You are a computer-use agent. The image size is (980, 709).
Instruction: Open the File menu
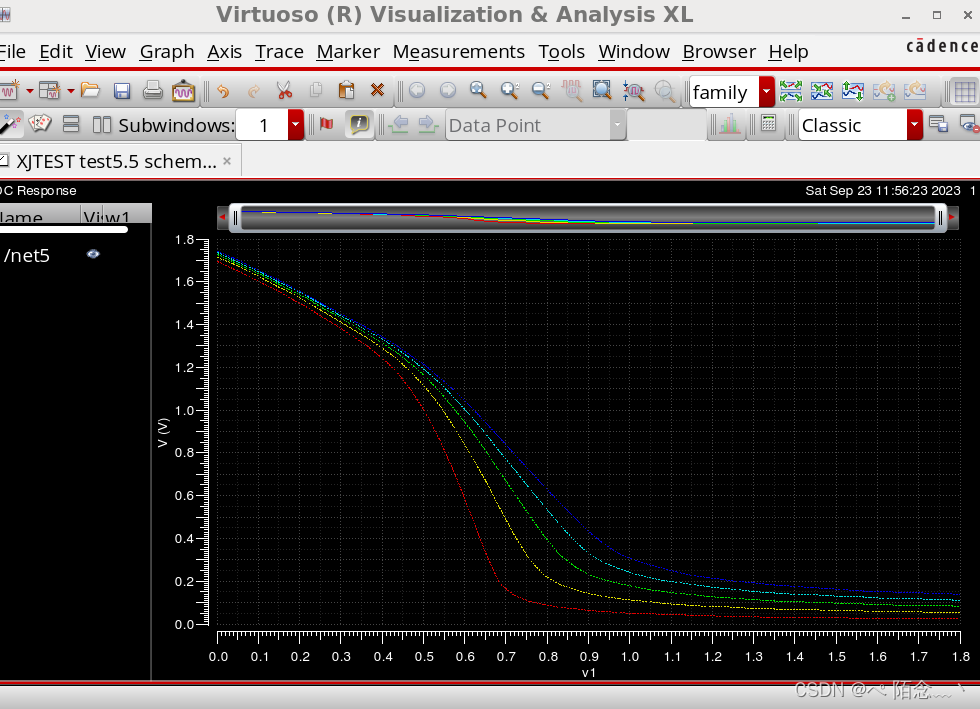[12, 52]
